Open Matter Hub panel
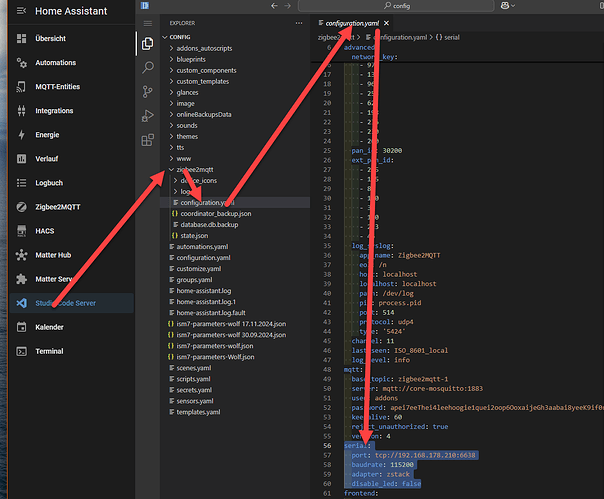The width and height of the screenshot is (604, 499). 71,255
